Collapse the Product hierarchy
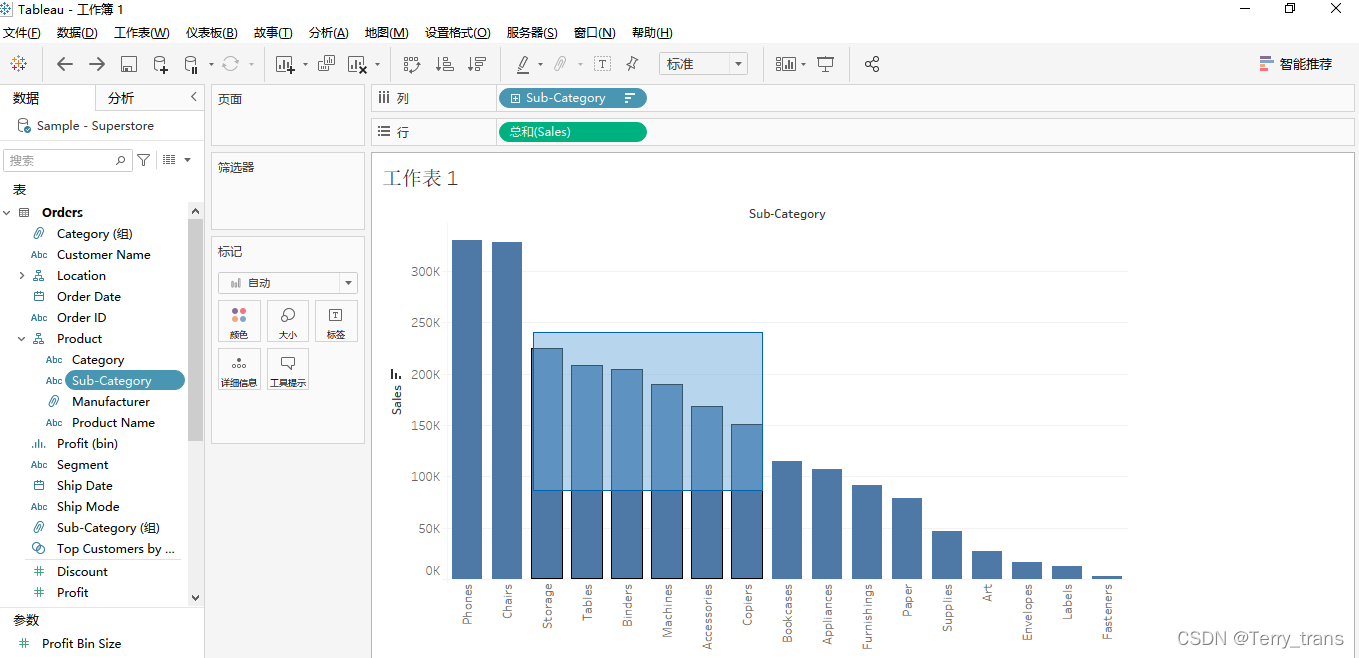 pyautogui.click(x=22, y=339)
